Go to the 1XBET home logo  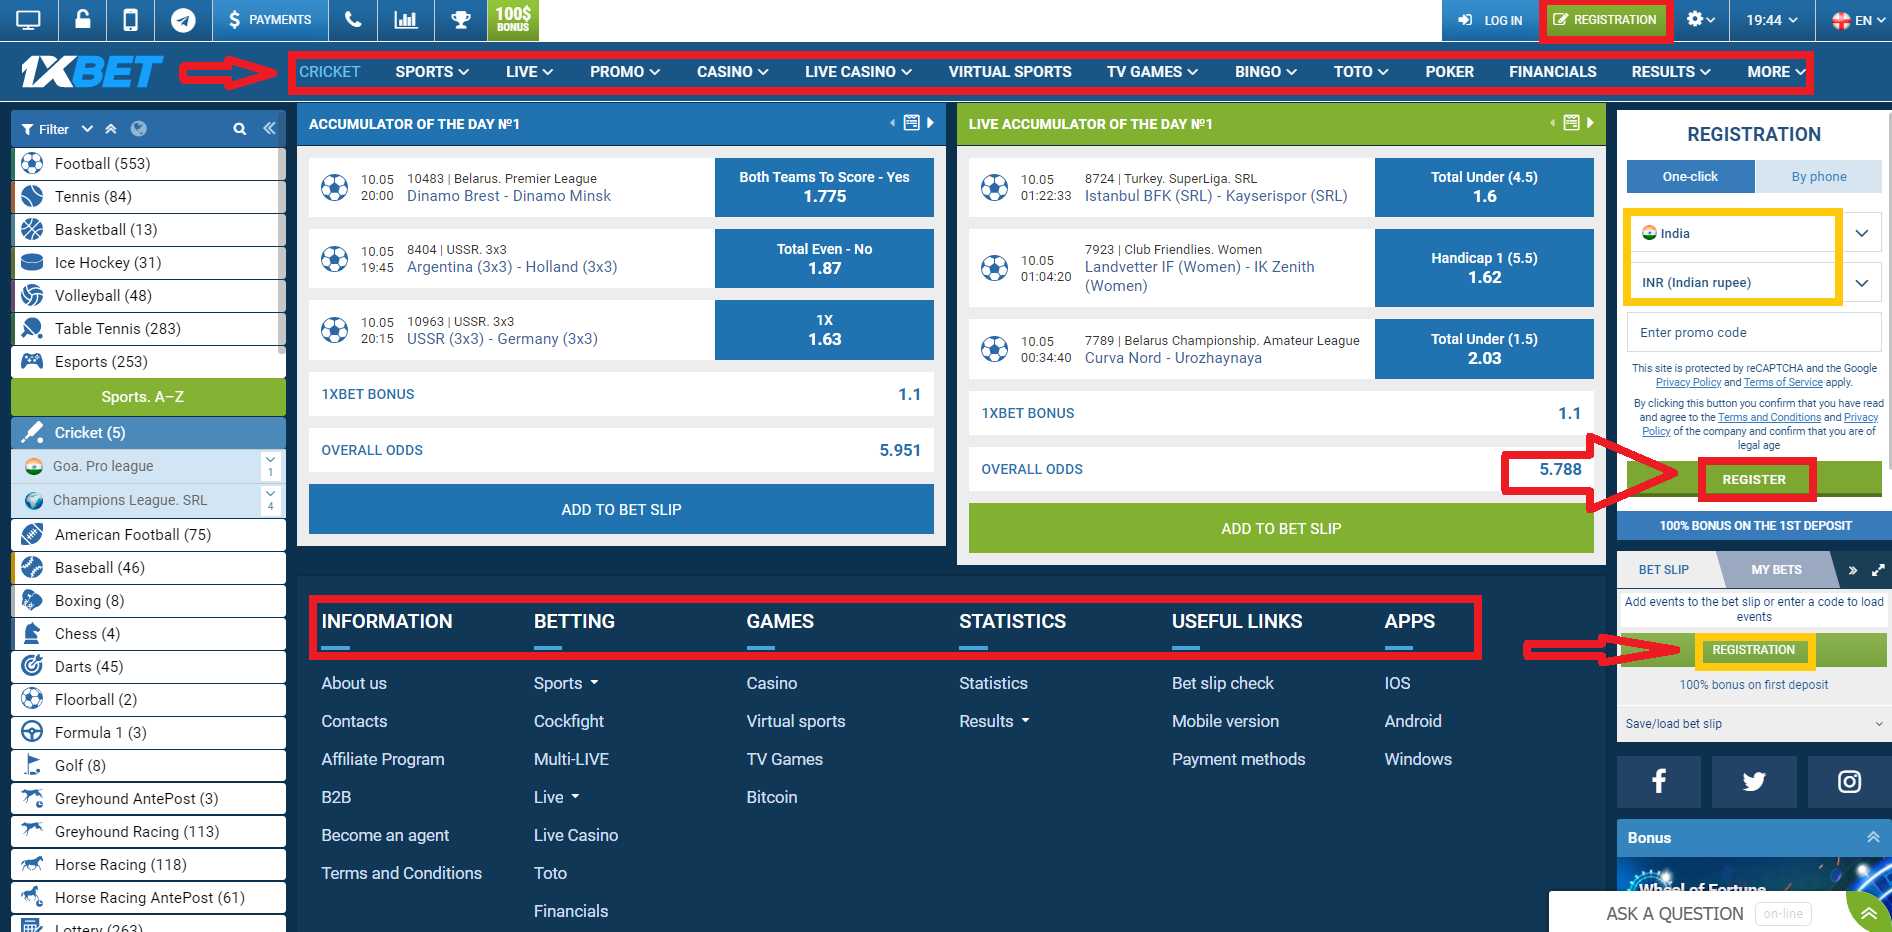click(x=91, y=72)
